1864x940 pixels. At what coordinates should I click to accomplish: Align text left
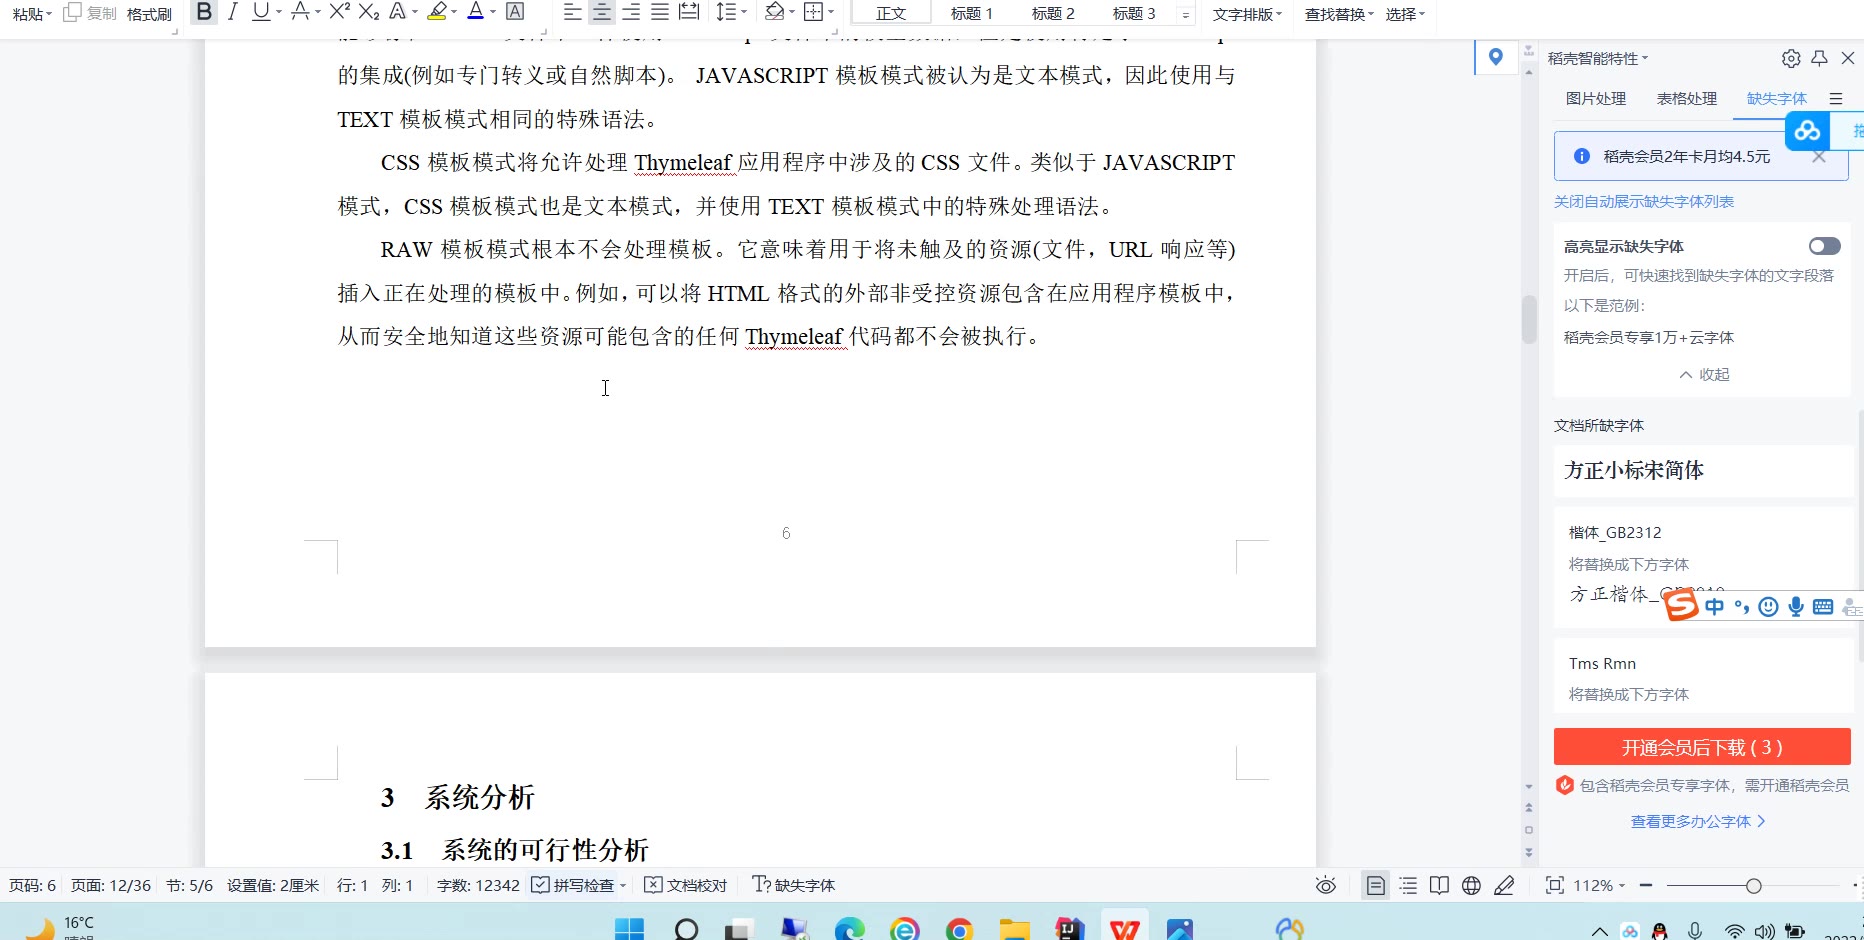[572, 12]
